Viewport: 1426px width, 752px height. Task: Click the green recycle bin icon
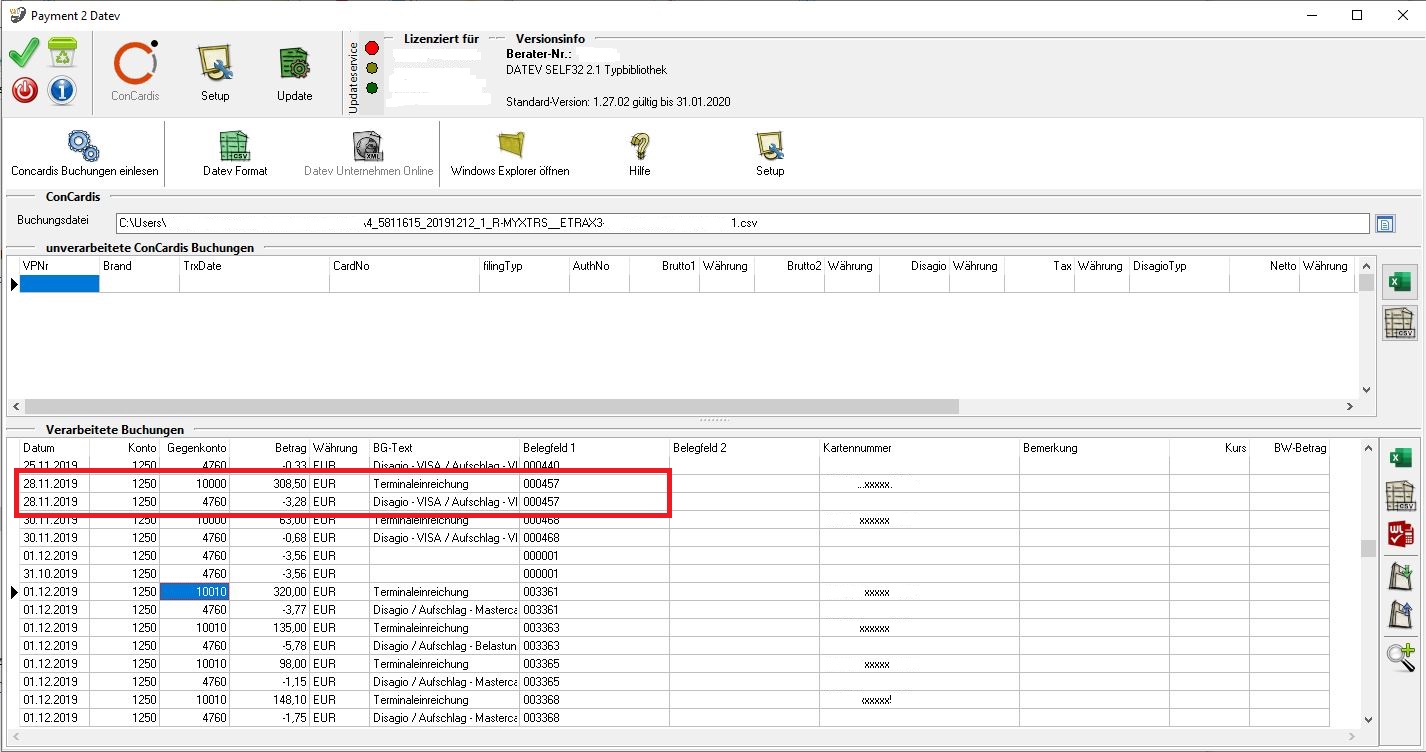(62, 53)
